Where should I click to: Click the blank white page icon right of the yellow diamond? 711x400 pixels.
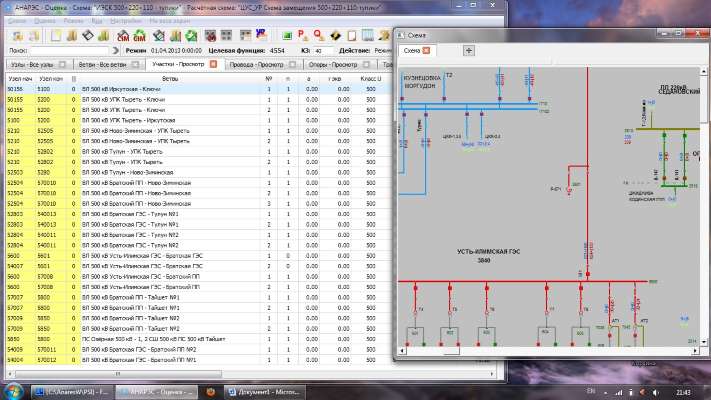(x=352, y=35)
